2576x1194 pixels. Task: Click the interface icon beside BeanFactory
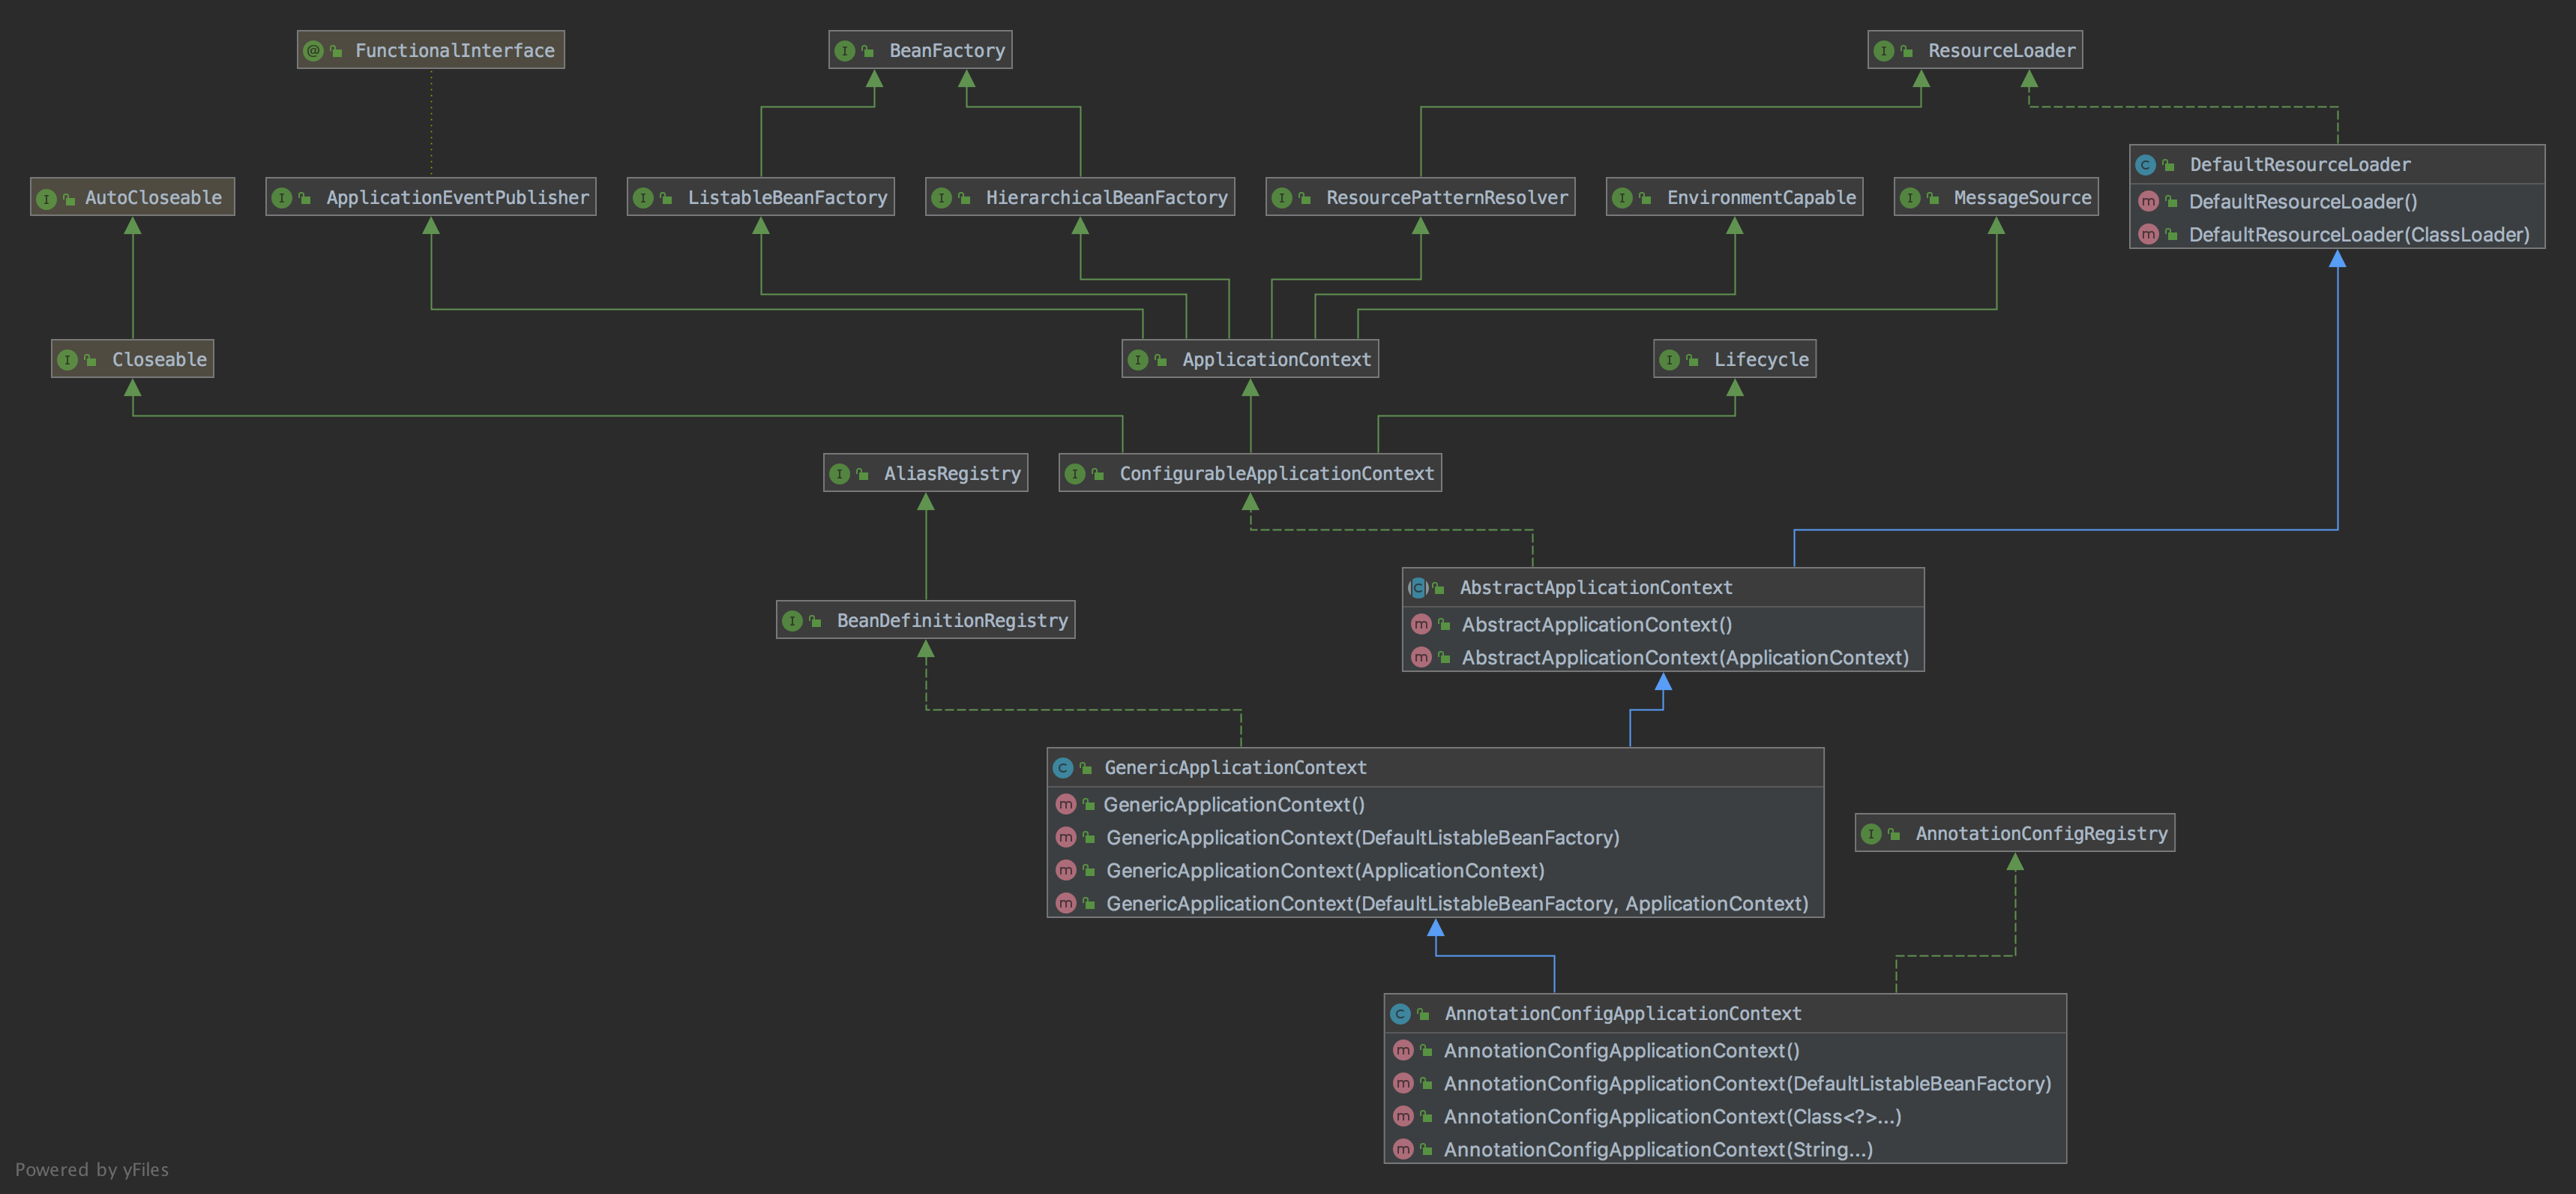click(x=844, y=50)
